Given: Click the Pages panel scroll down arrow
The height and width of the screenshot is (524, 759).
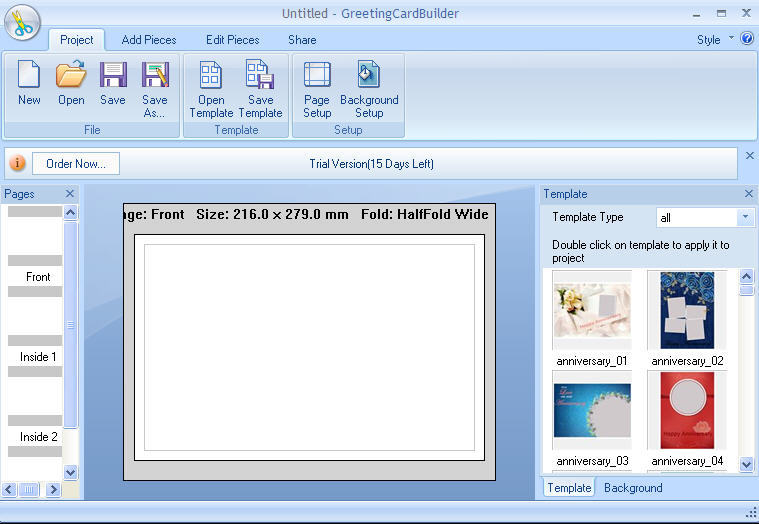Looking at the screenshot, I should pos(71,472).
